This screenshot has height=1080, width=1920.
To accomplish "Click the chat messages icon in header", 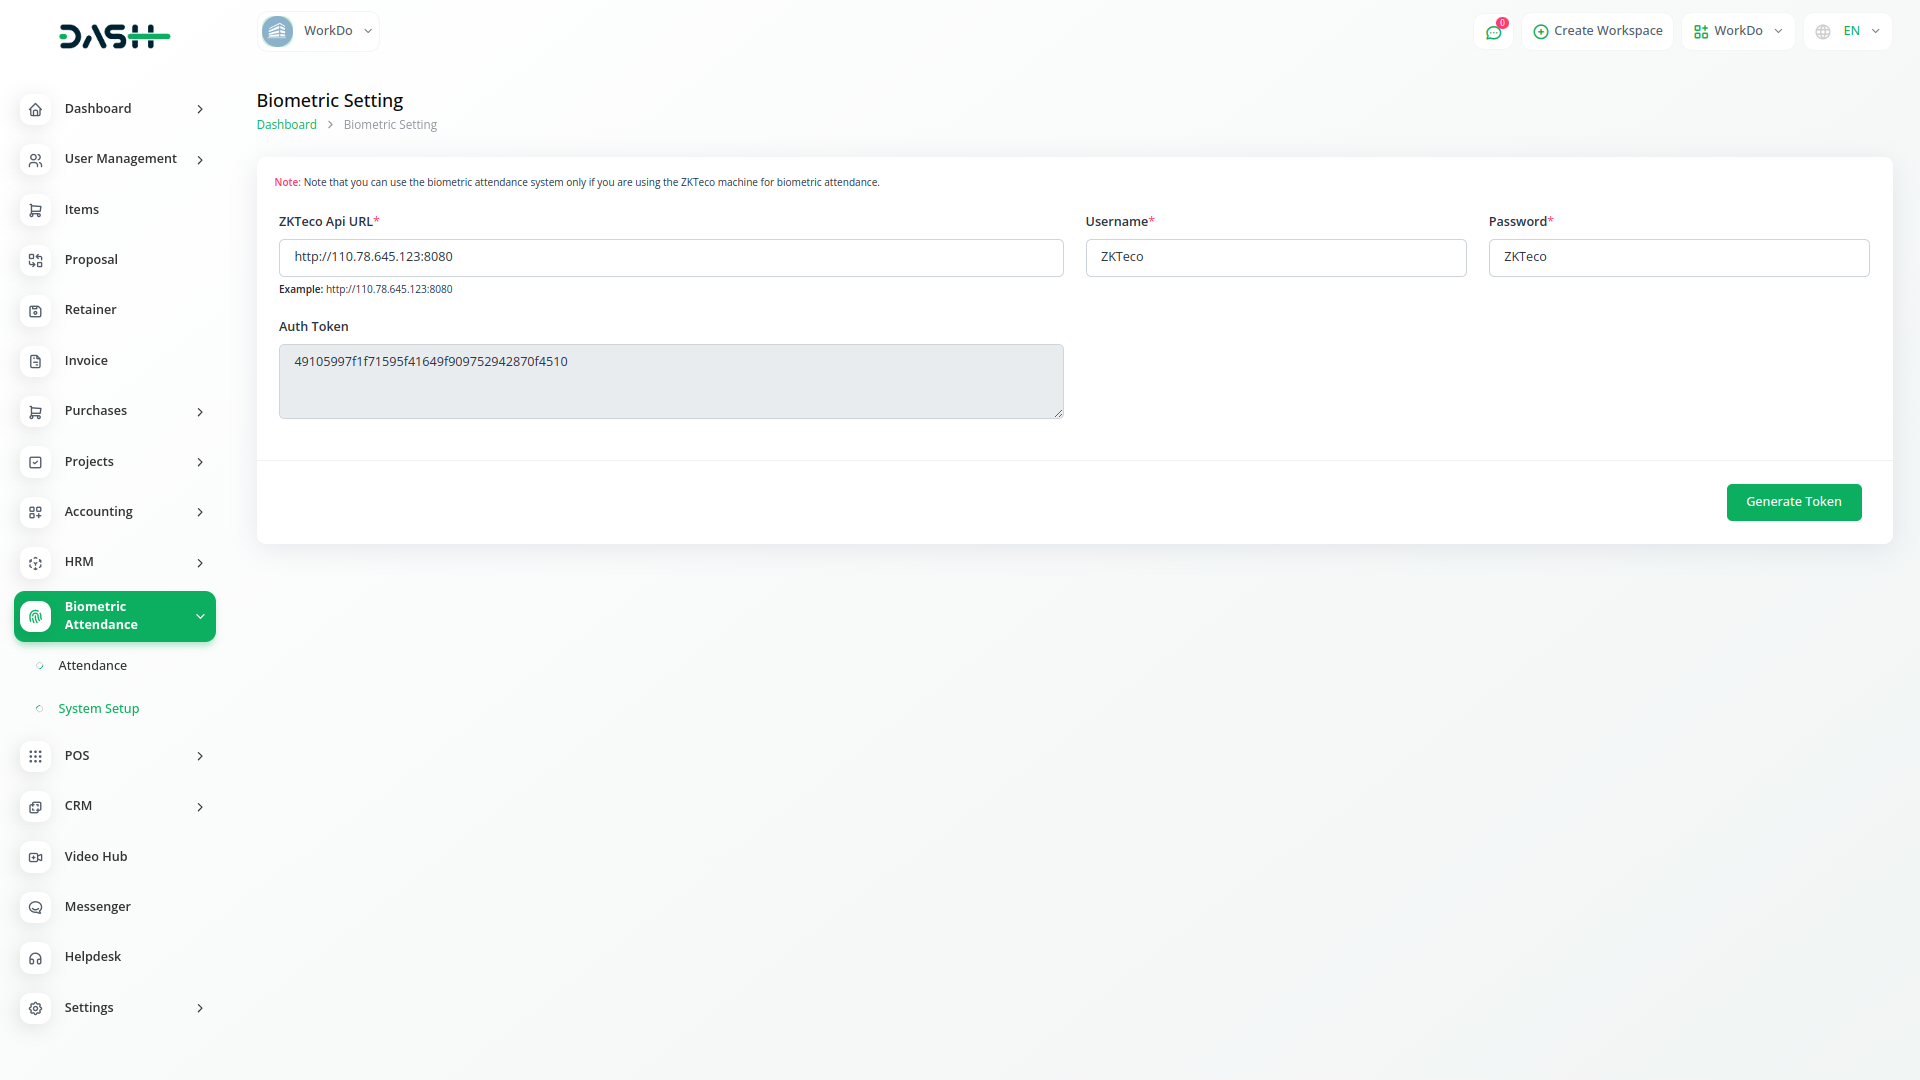I will click(x=1493, y=32).
